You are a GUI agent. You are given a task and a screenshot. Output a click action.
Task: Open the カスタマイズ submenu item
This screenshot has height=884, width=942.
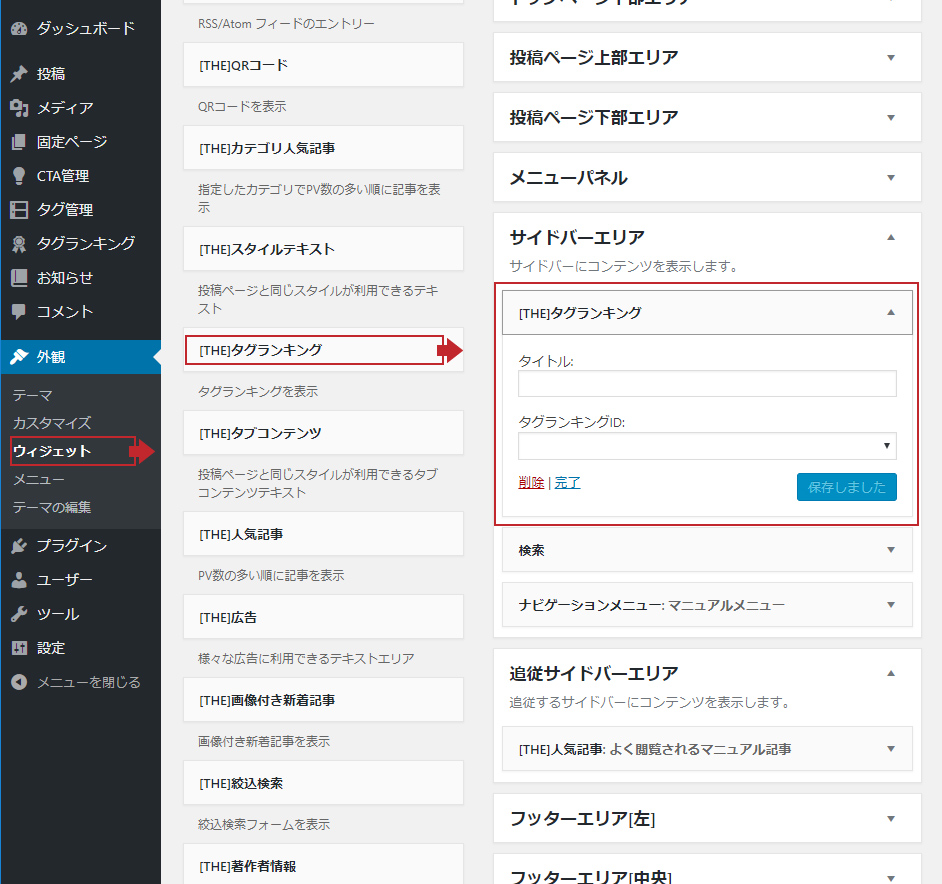52,423
